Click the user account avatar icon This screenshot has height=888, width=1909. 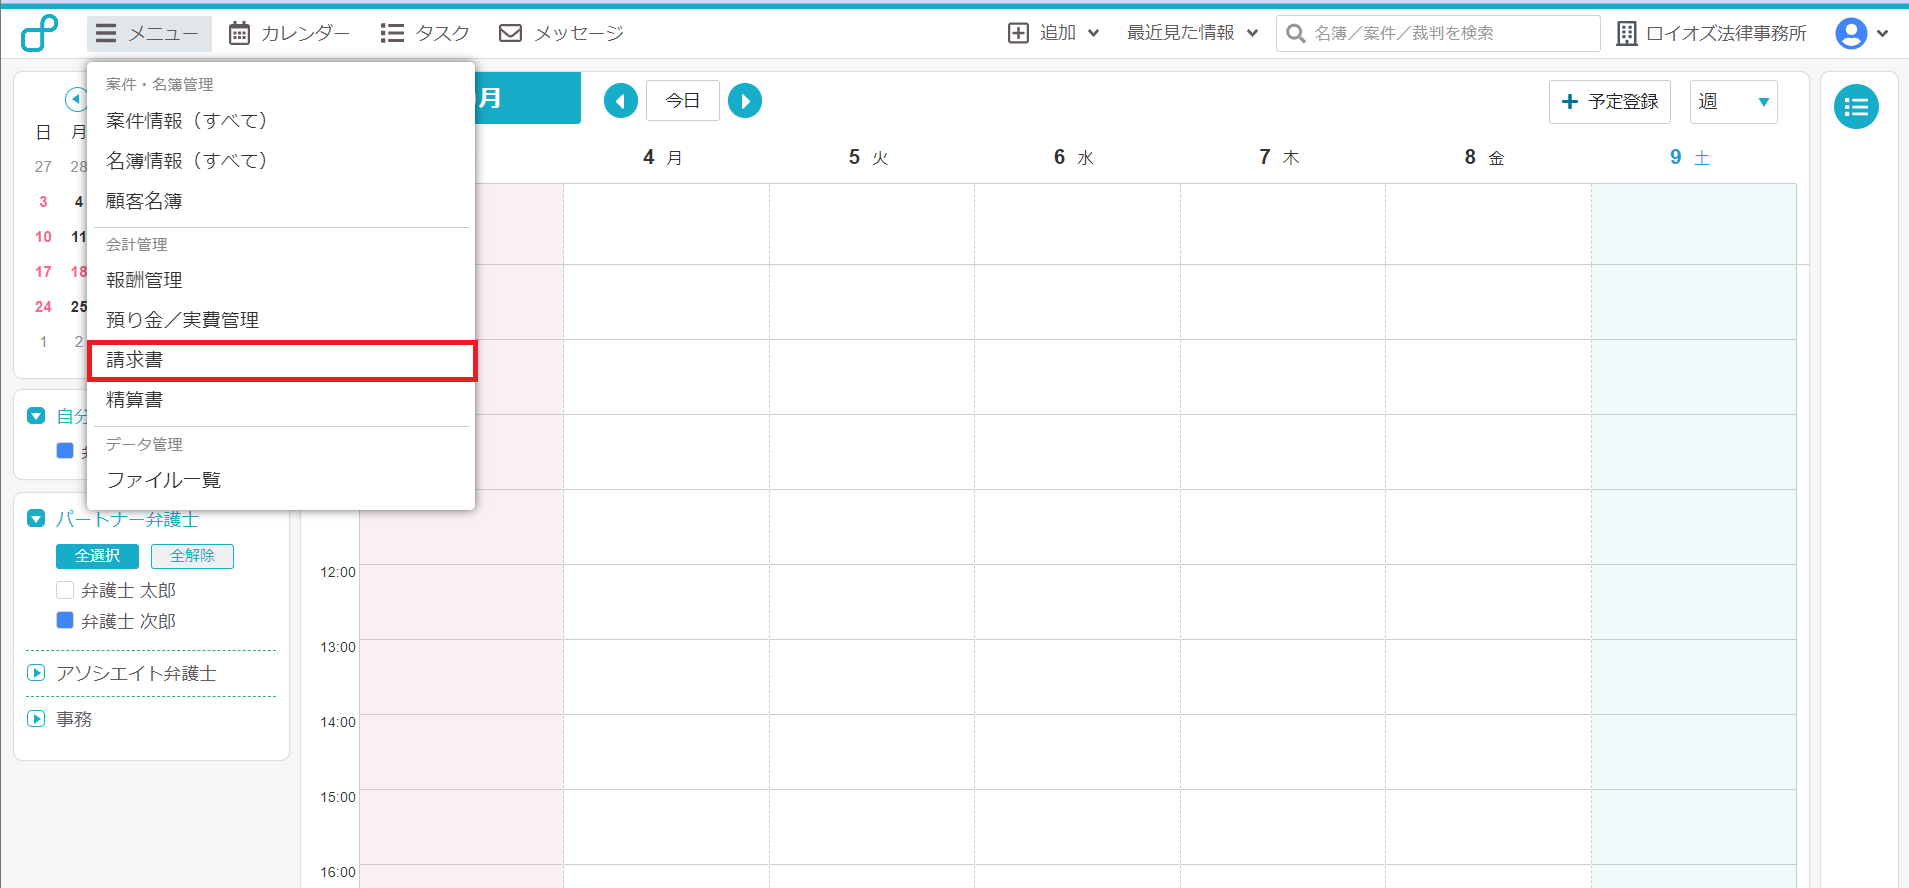pyautogui.click(x=1850, y=33)
